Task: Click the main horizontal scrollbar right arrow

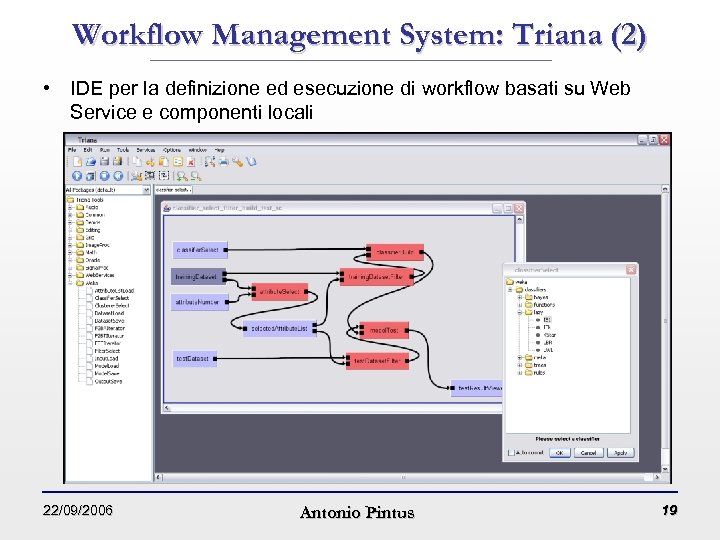Action: [x=657, y=478]
